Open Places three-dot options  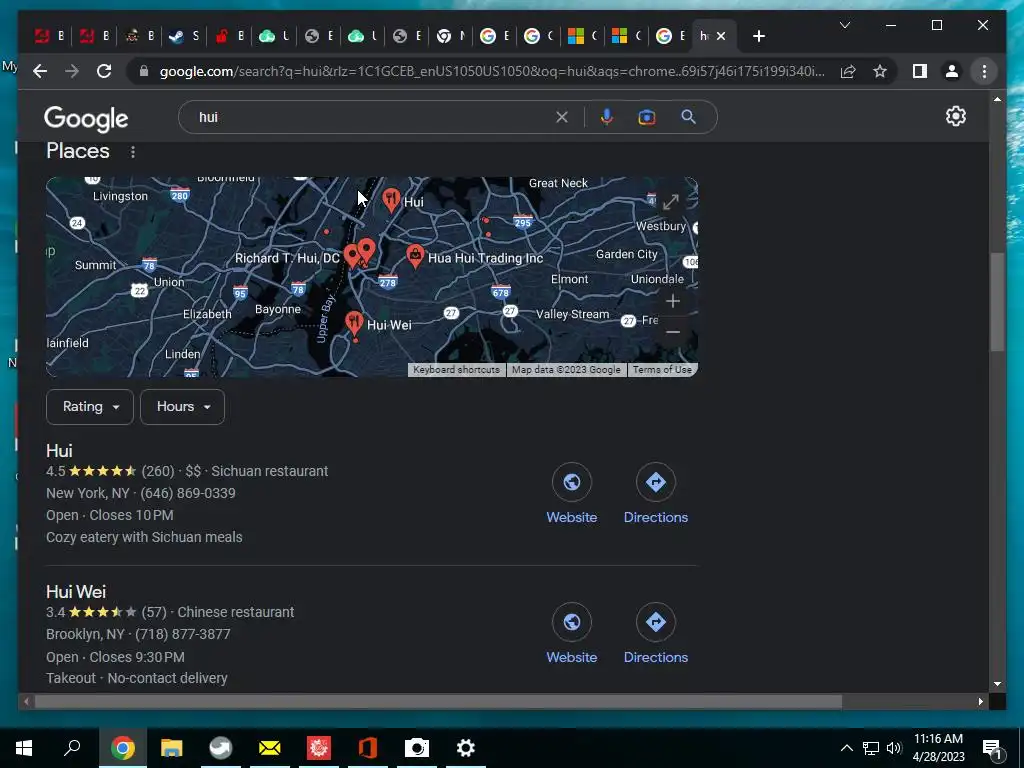[x=133, y=152]
